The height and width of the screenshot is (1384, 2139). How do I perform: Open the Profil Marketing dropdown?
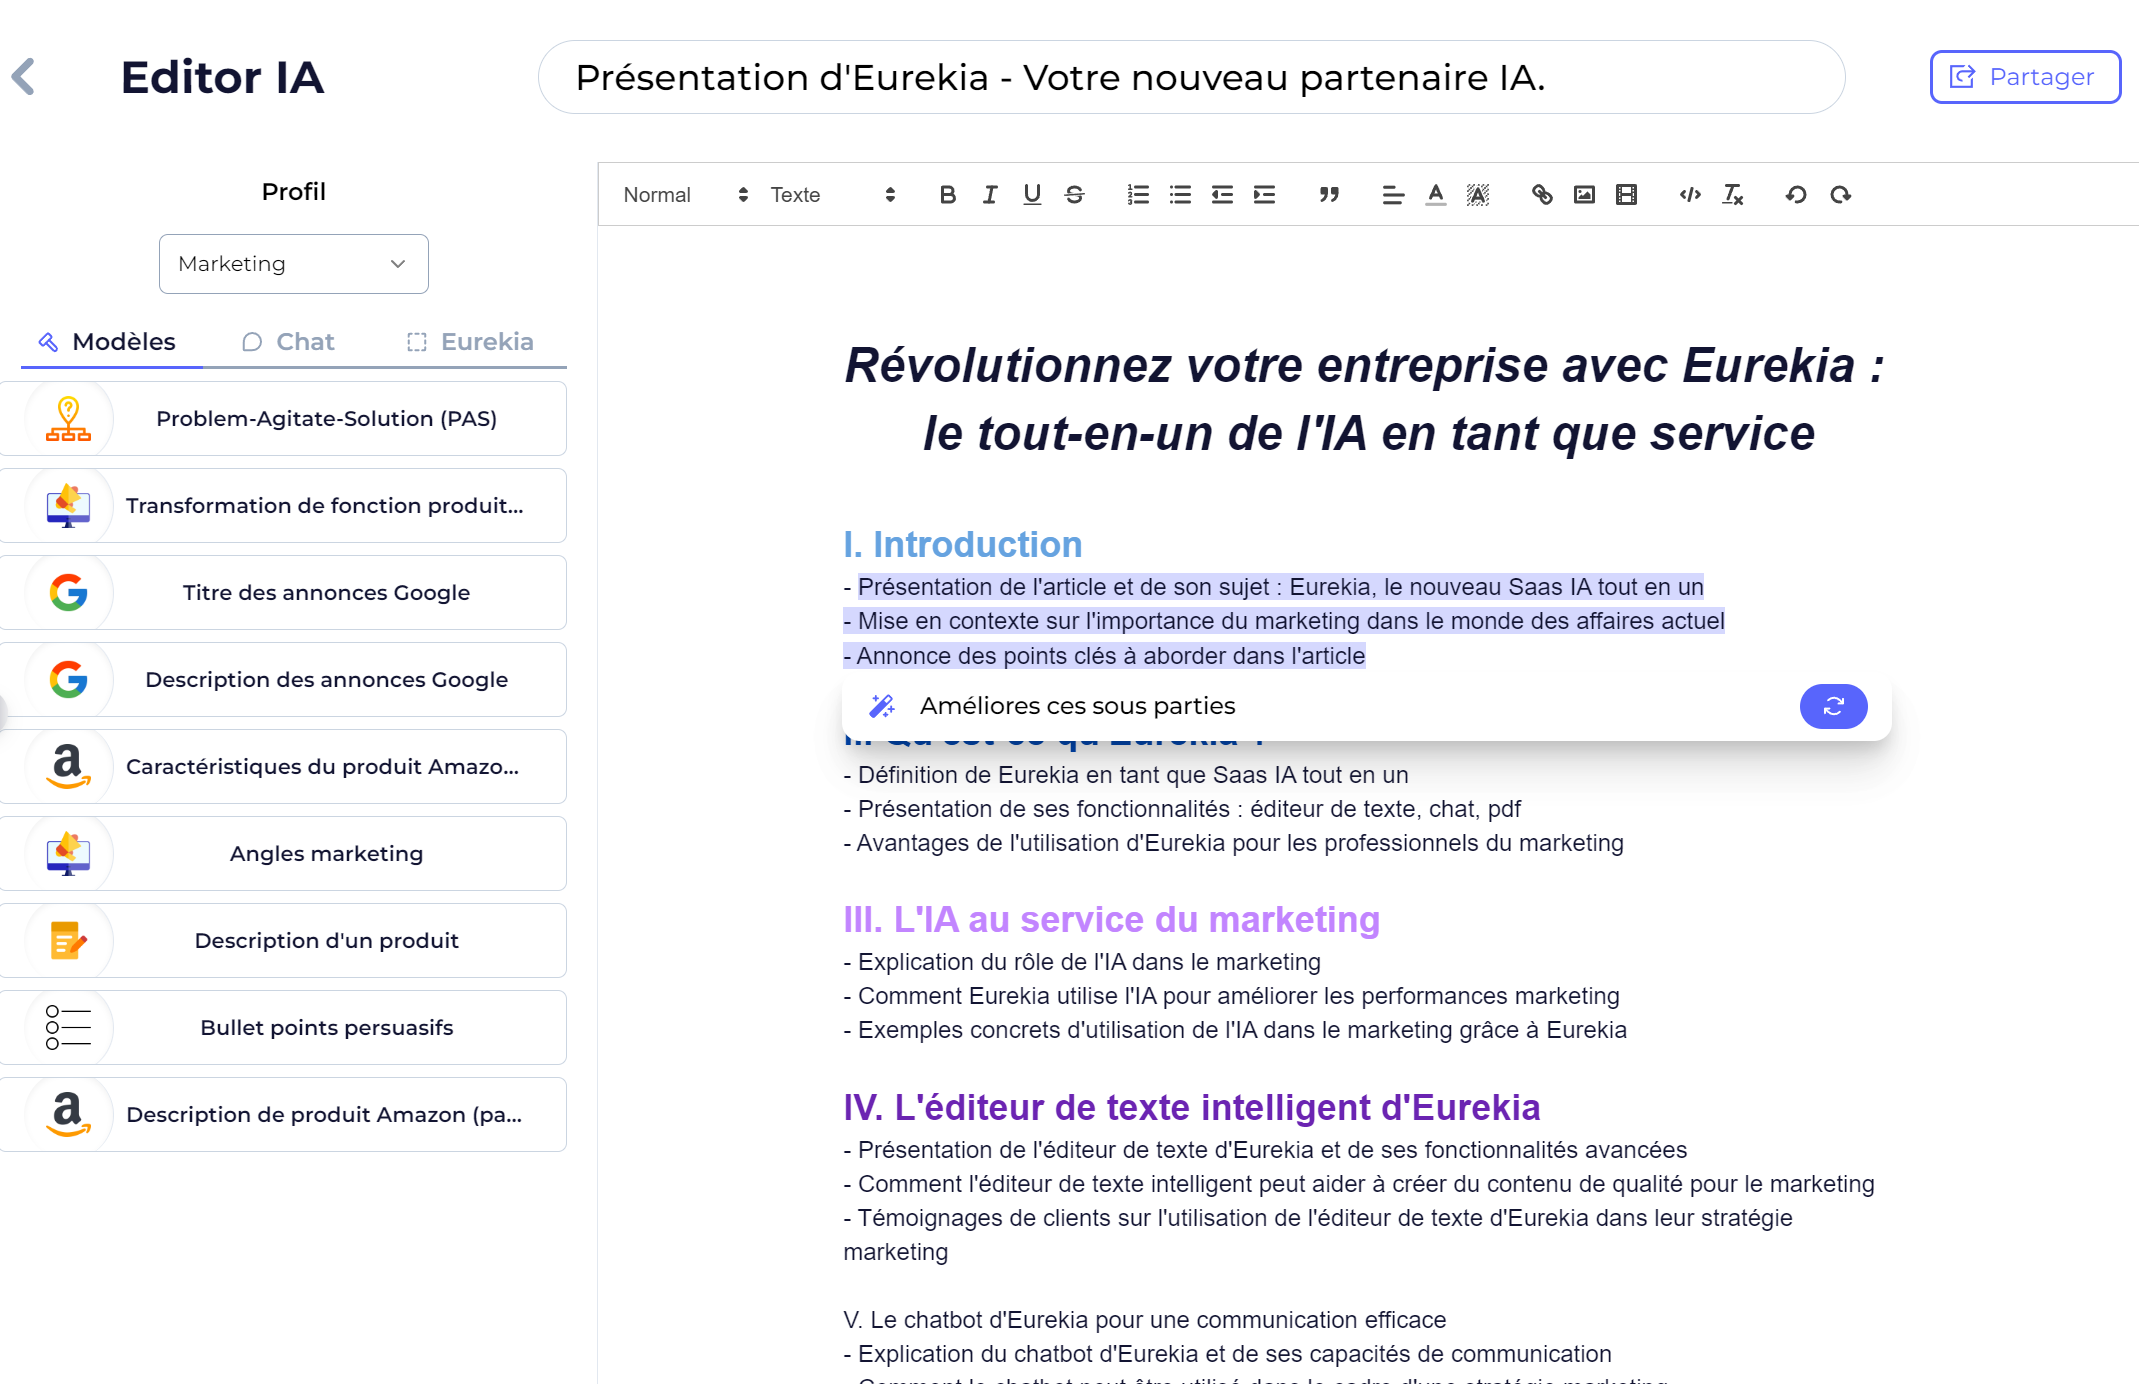click(293, 263)
